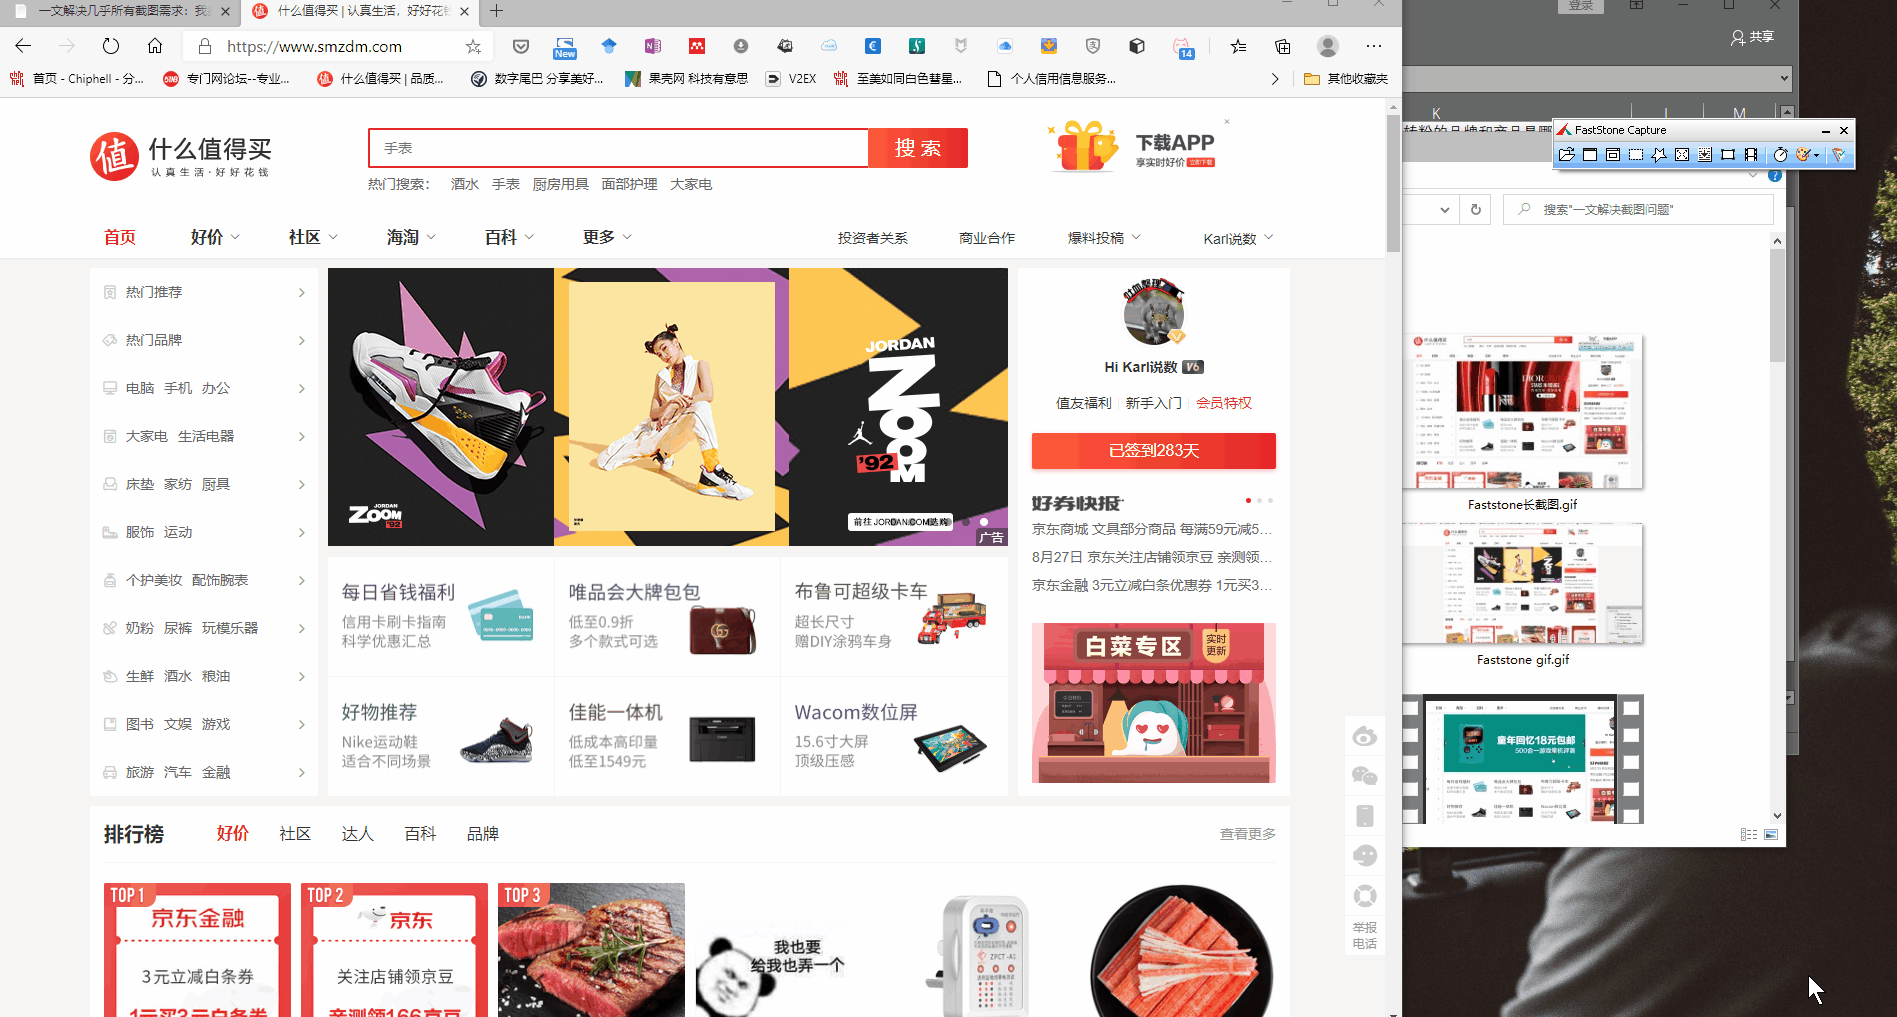Open Collections toolbar icon

1283,46
